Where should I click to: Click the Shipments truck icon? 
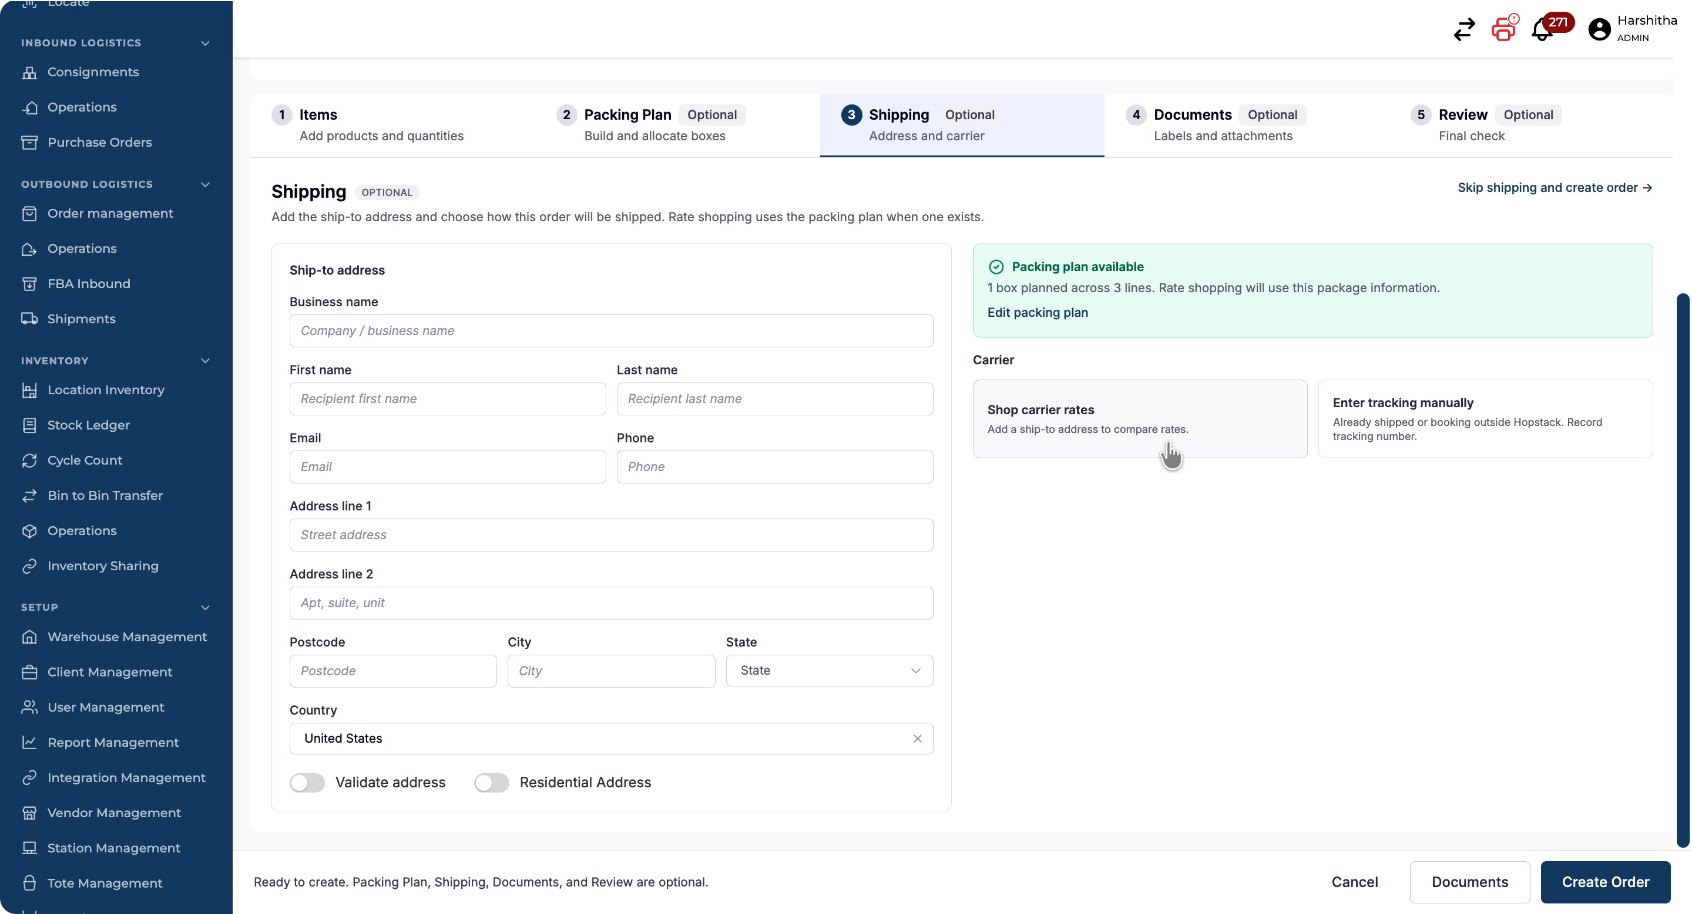(x=30, y=319)
